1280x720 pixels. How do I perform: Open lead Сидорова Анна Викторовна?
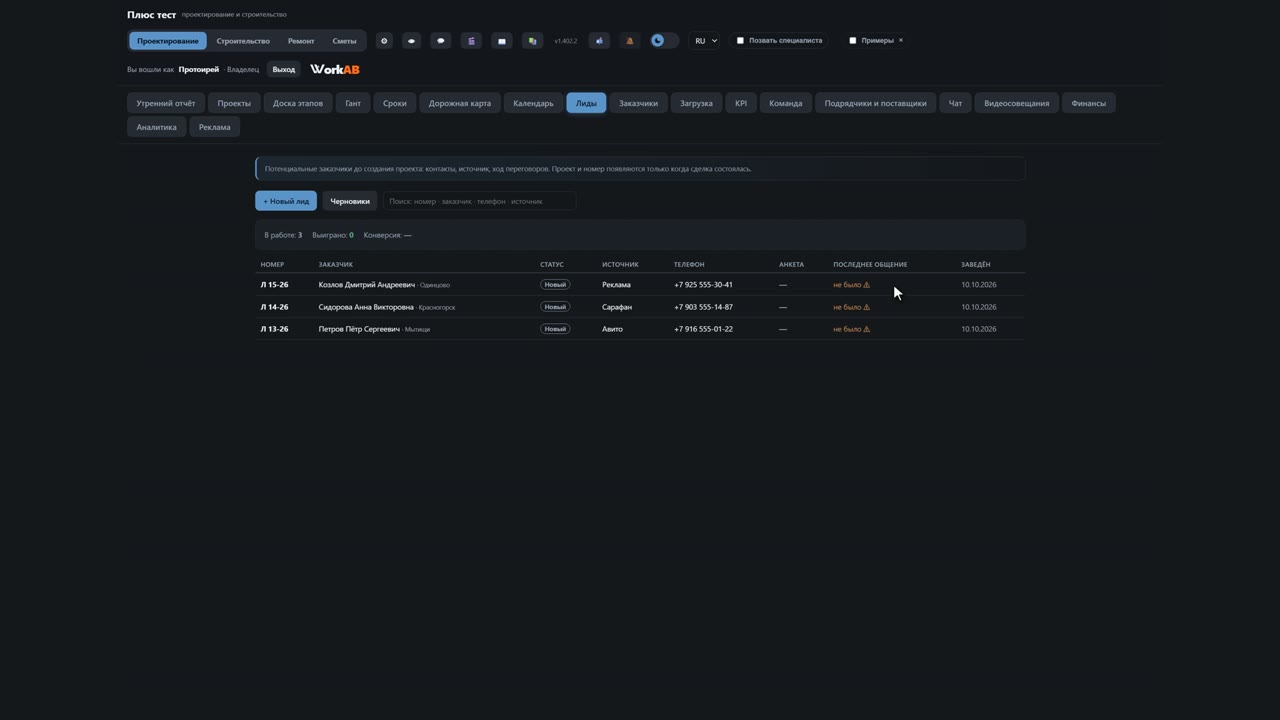[x=640, y=307]
